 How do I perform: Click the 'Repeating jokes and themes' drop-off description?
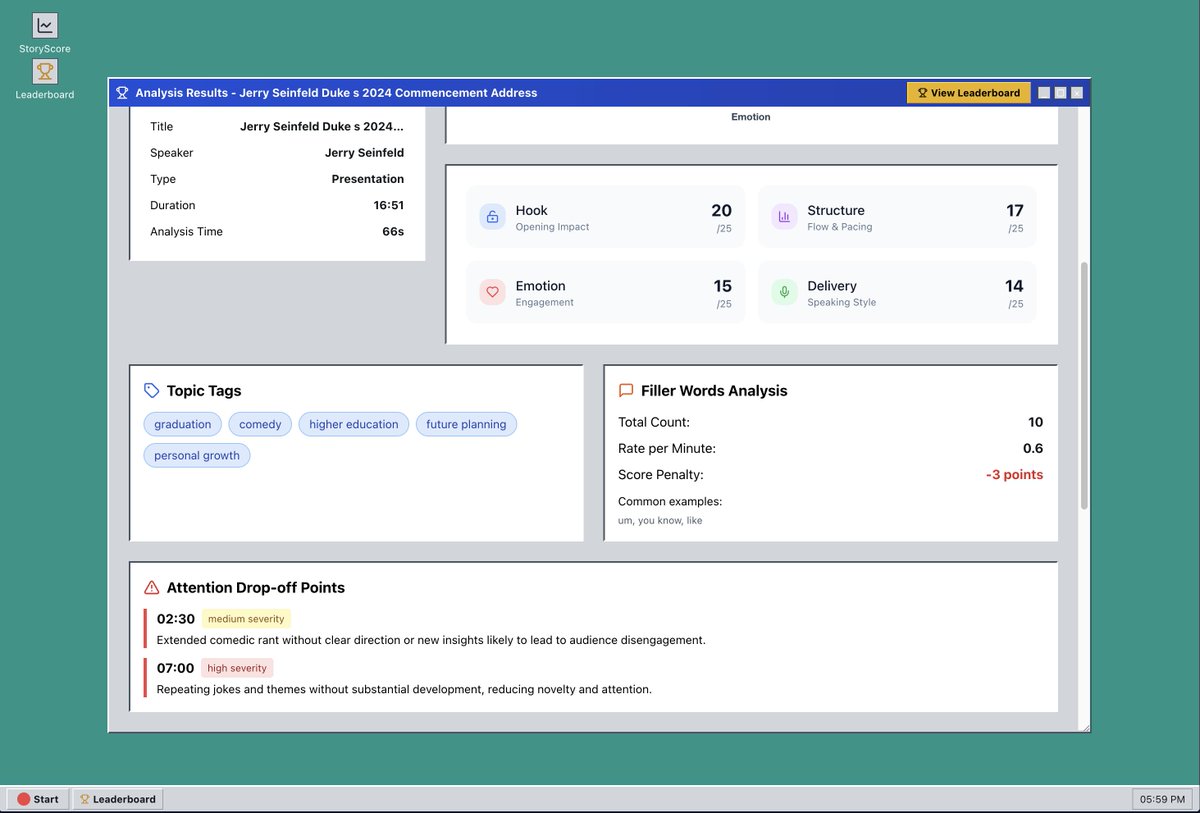point(404,689)
